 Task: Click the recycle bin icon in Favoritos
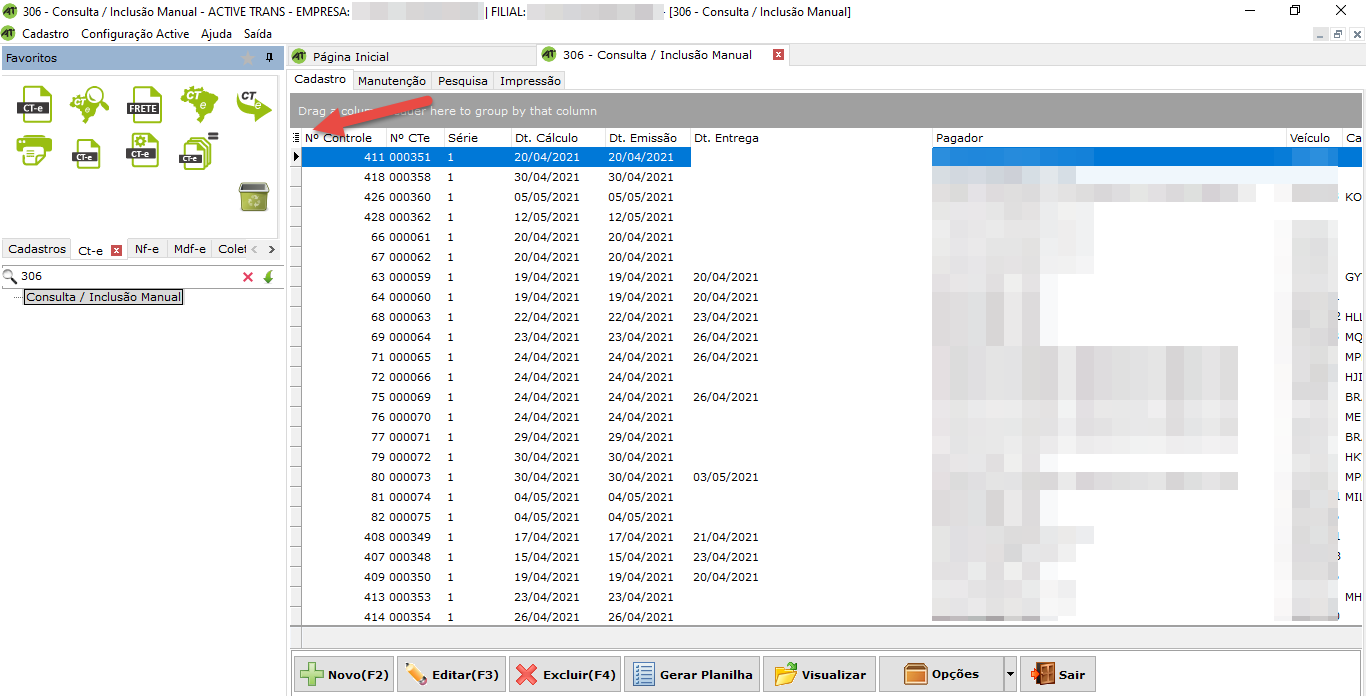(x=253, y=197)
